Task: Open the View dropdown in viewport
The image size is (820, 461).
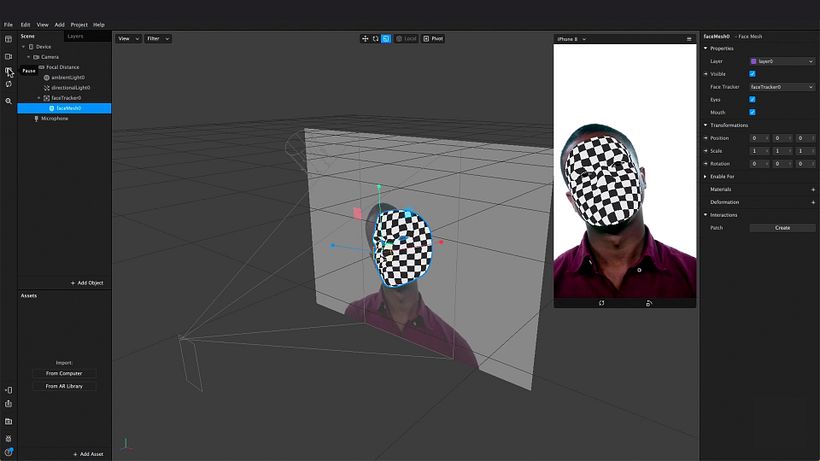Action: tap(128, 39)
